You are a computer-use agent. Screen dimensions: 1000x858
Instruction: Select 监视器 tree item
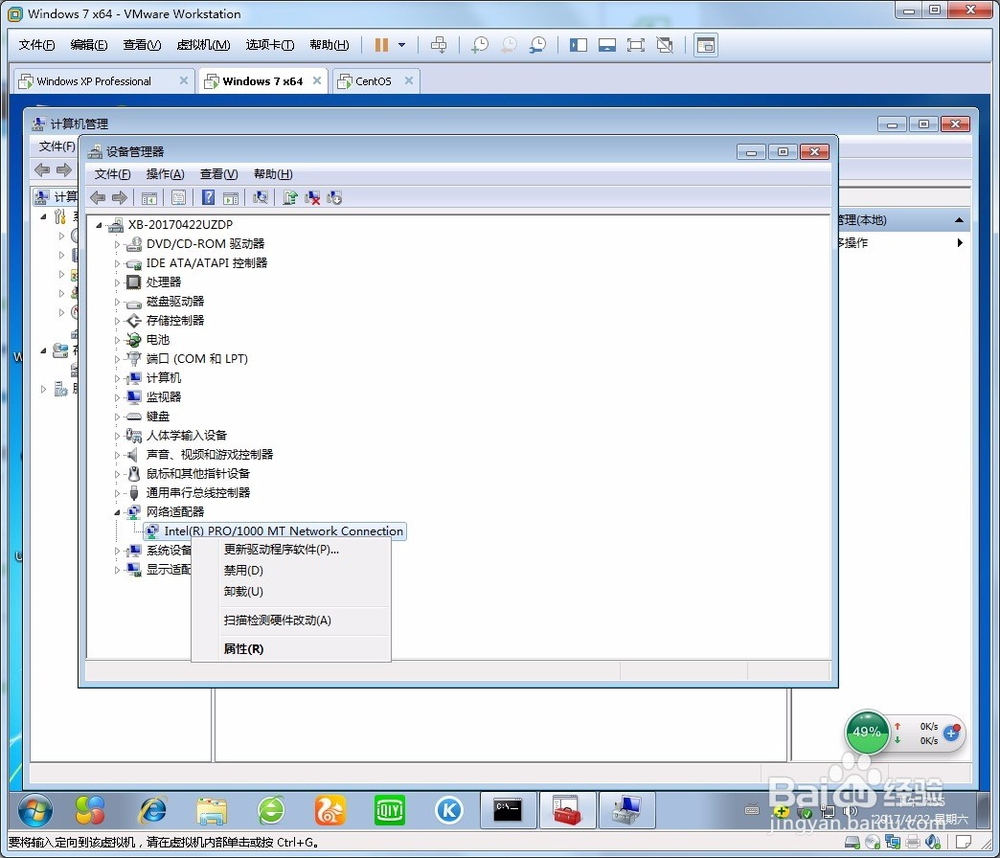pyautogui.click(x=163, y=397)
